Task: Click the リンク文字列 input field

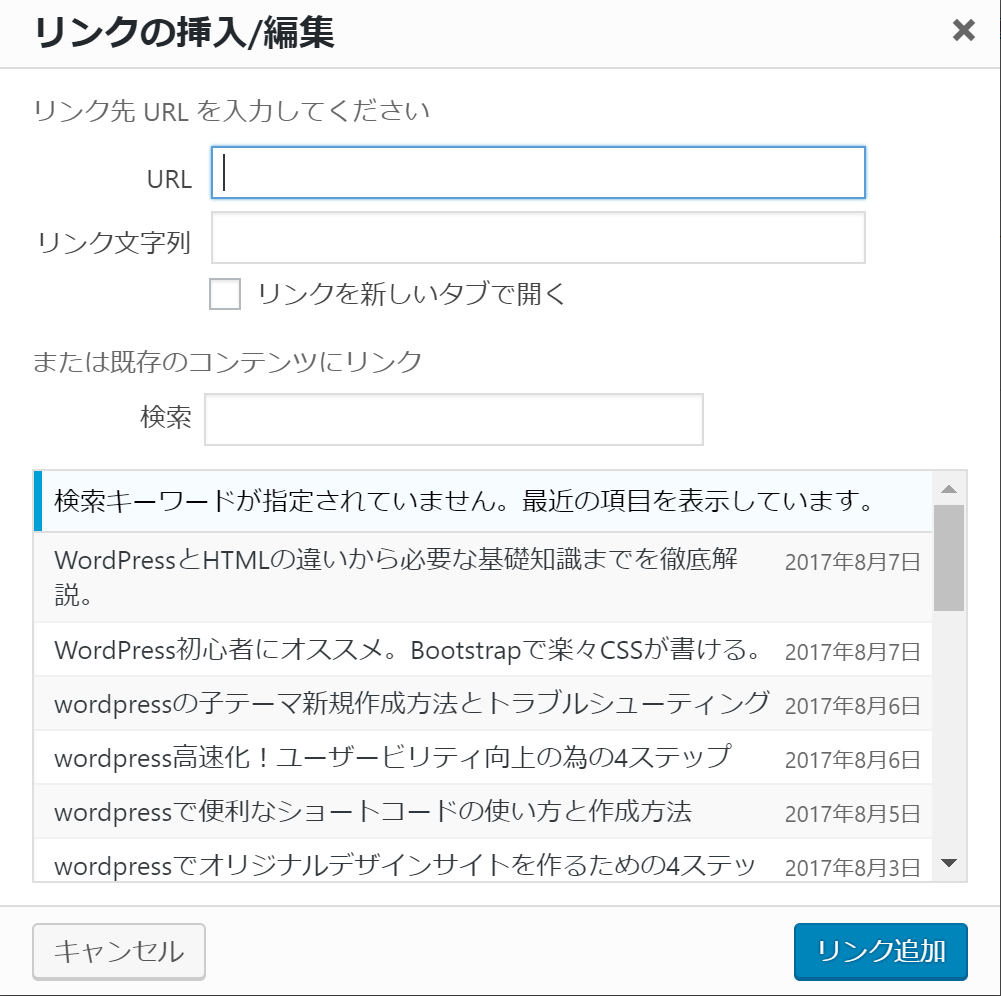Action: [x=538, y=237]
